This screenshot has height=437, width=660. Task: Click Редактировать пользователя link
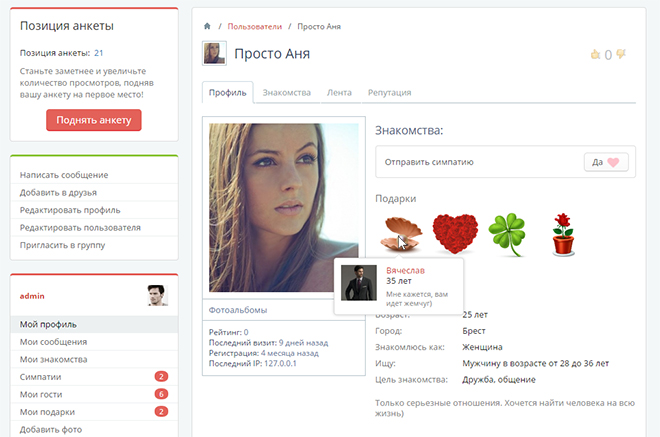[80, 228]
